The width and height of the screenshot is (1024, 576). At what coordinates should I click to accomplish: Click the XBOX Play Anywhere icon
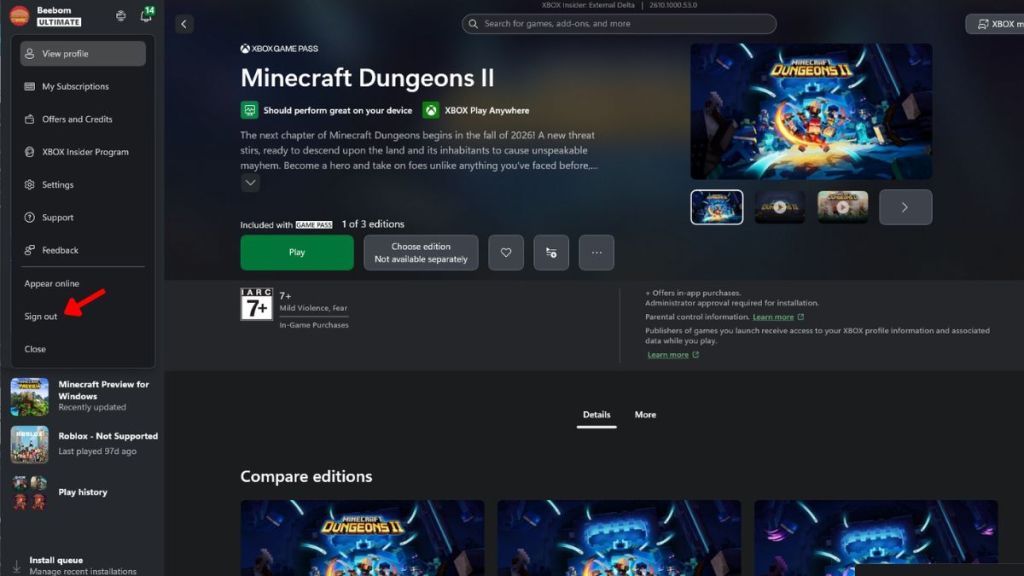coord(431,110)
